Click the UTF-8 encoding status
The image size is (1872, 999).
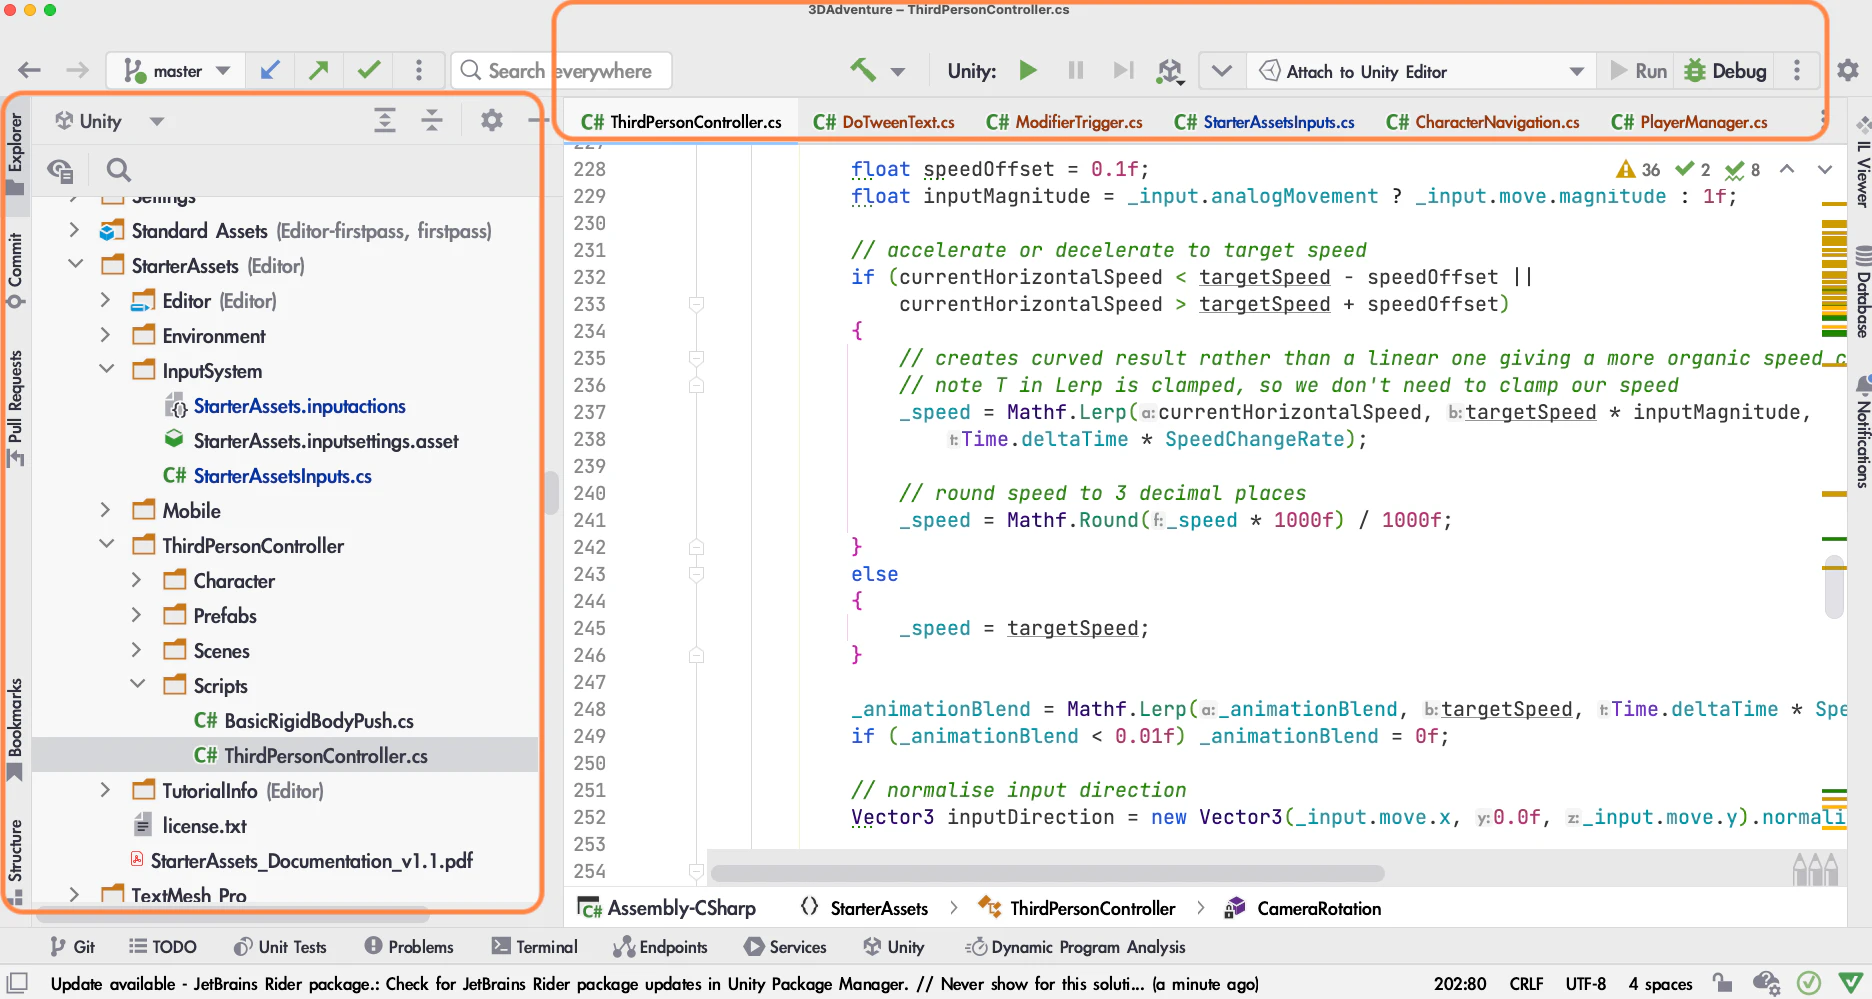coord(1586,984)
